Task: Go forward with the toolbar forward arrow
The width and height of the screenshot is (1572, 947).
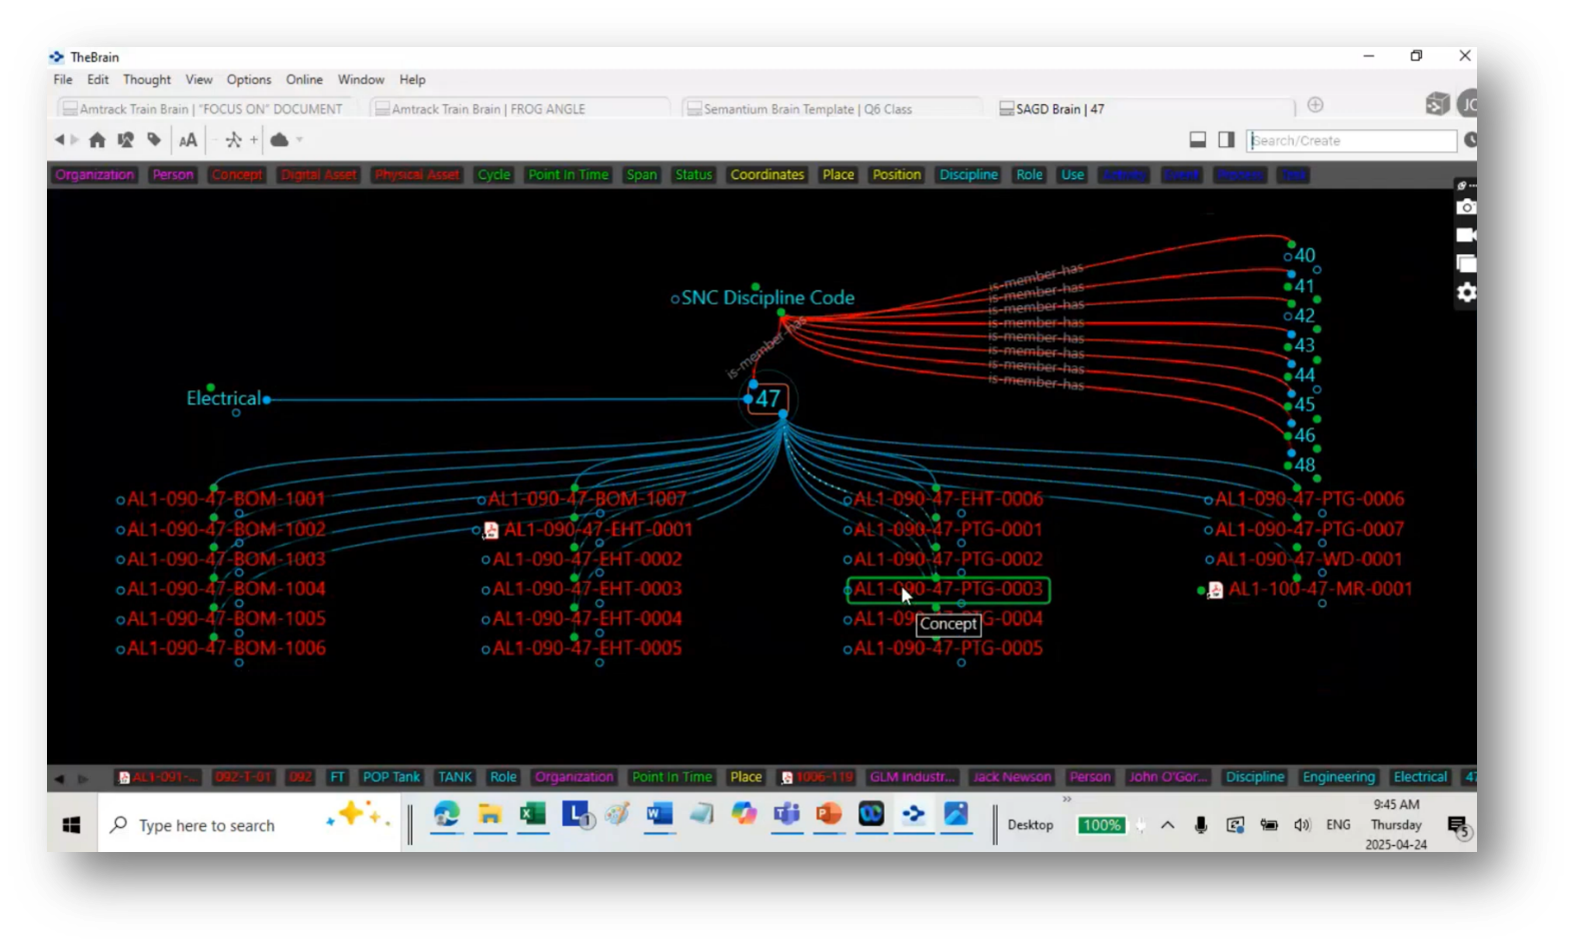Action: click(74, 140)
